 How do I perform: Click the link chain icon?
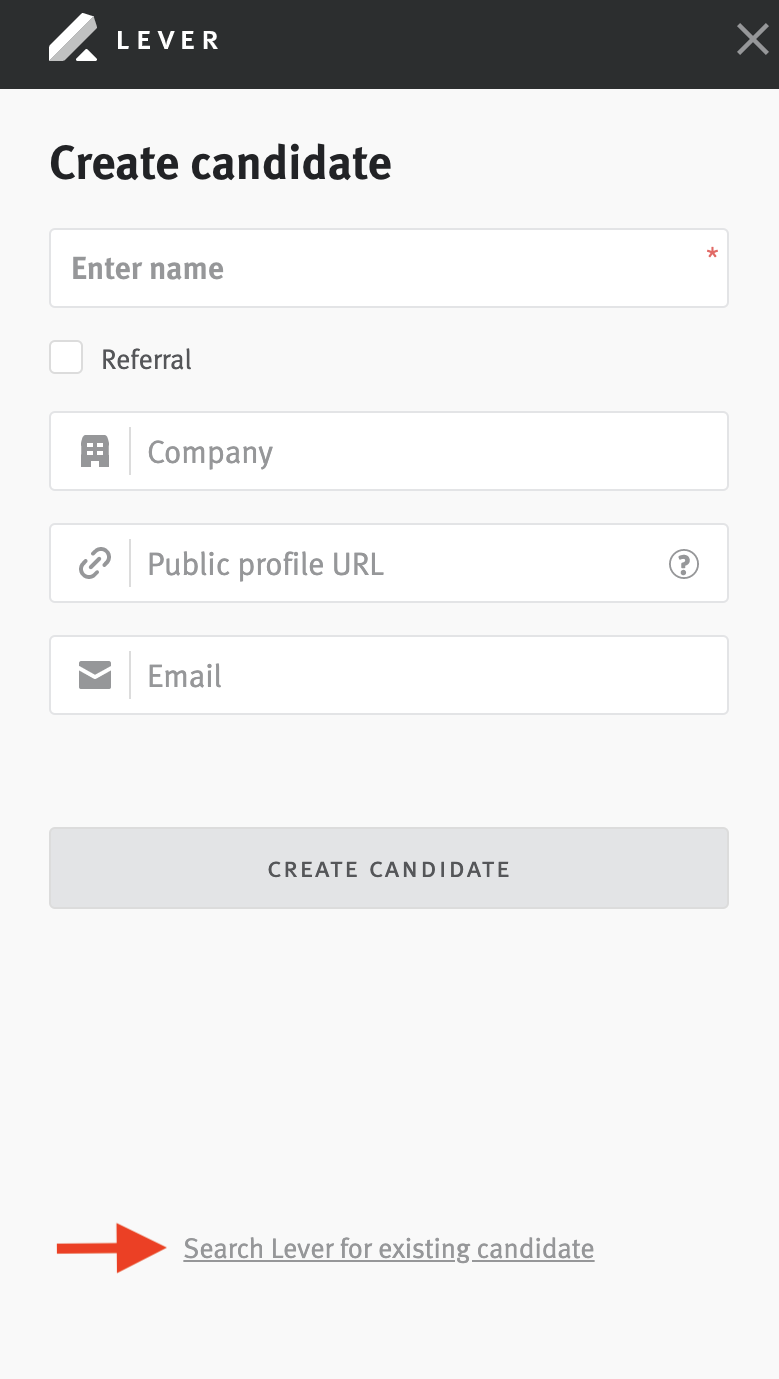(x=94, y=563)
